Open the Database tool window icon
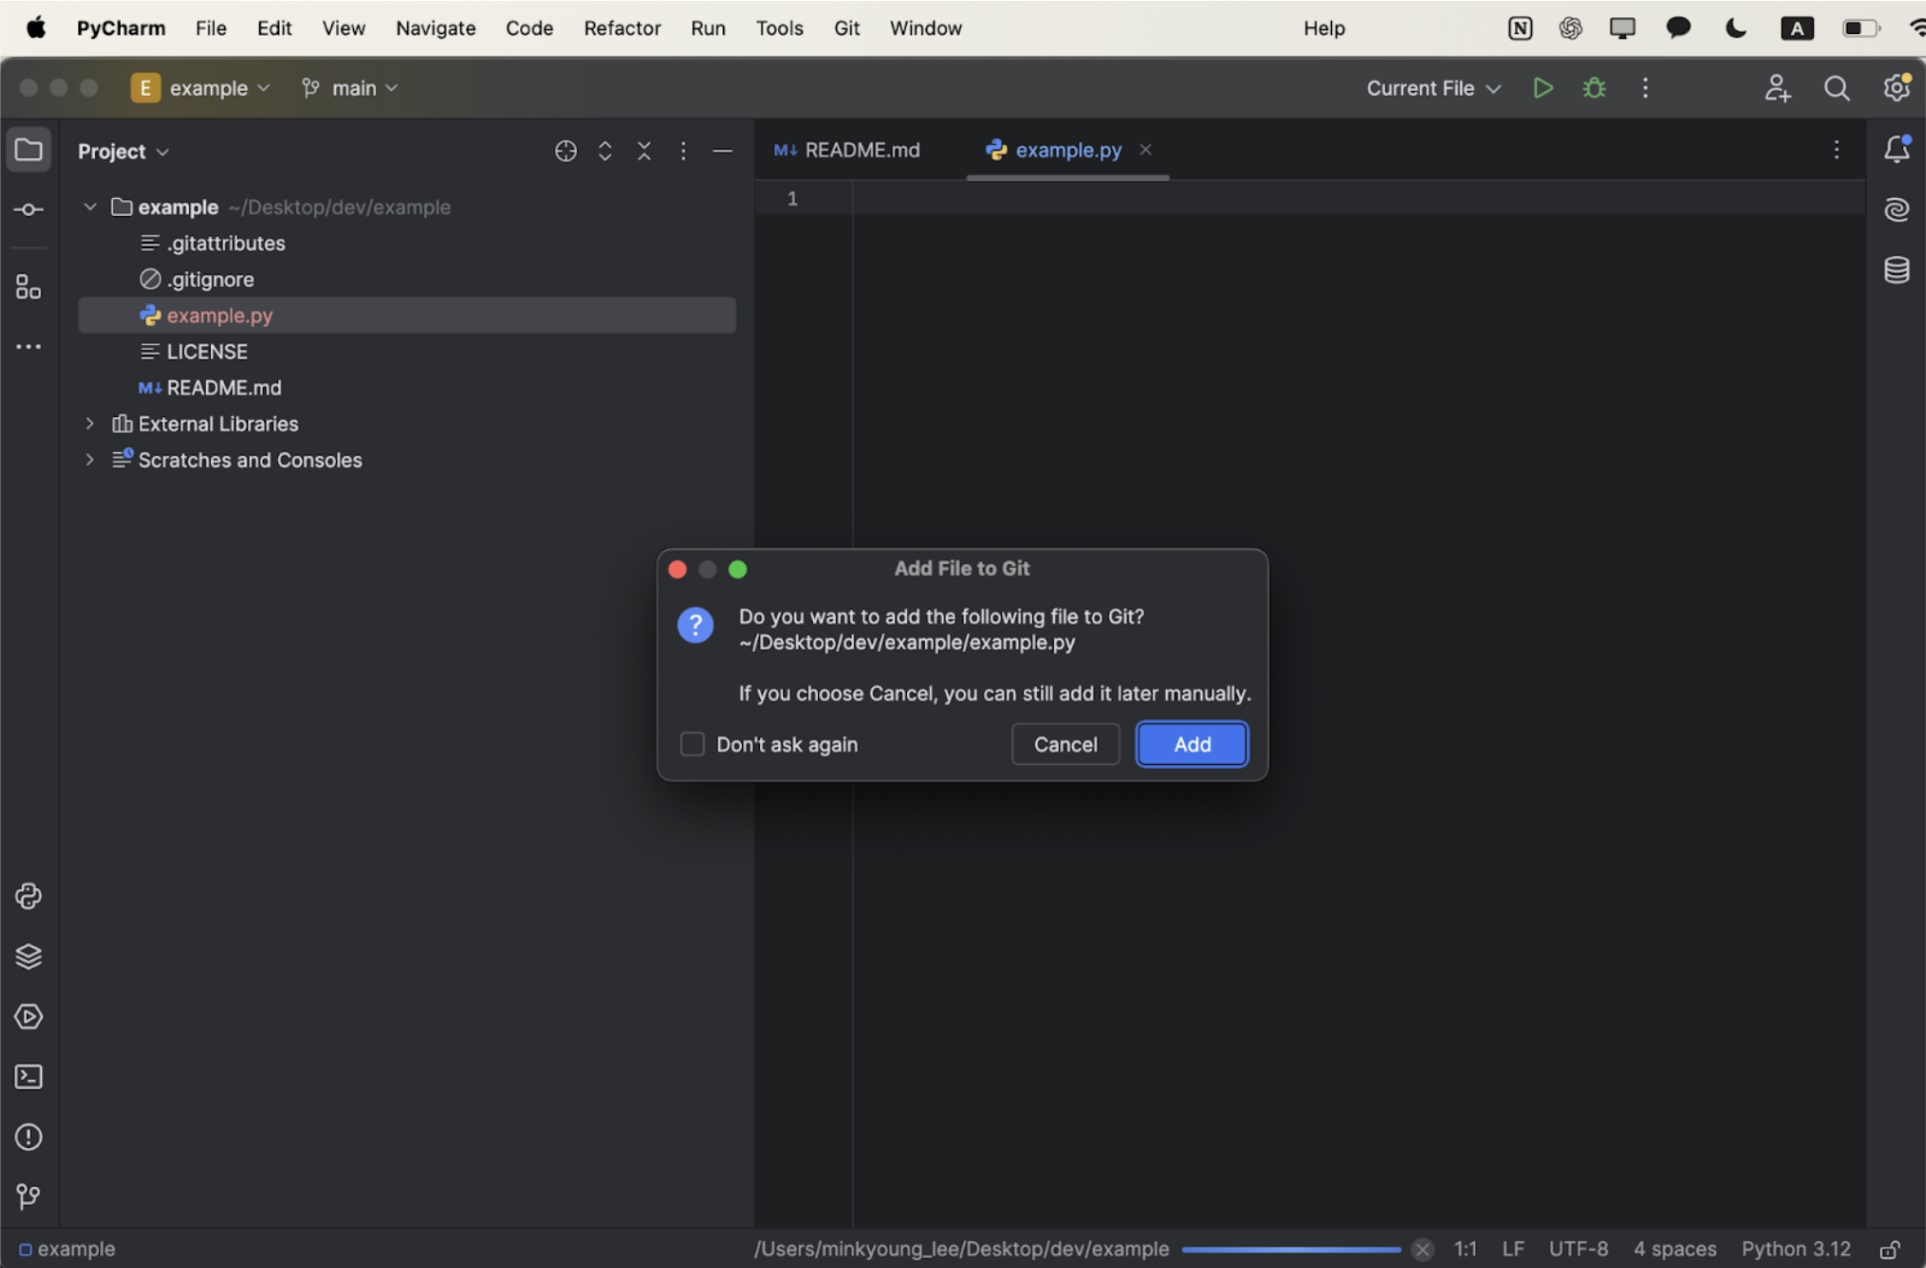This screenshot has width=1926, height=1268. click(x=1896, y=270)
